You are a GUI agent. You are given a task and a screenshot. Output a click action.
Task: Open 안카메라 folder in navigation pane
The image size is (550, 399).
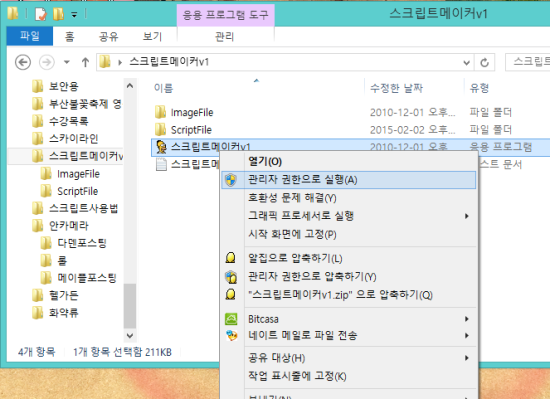coord(69,226)
